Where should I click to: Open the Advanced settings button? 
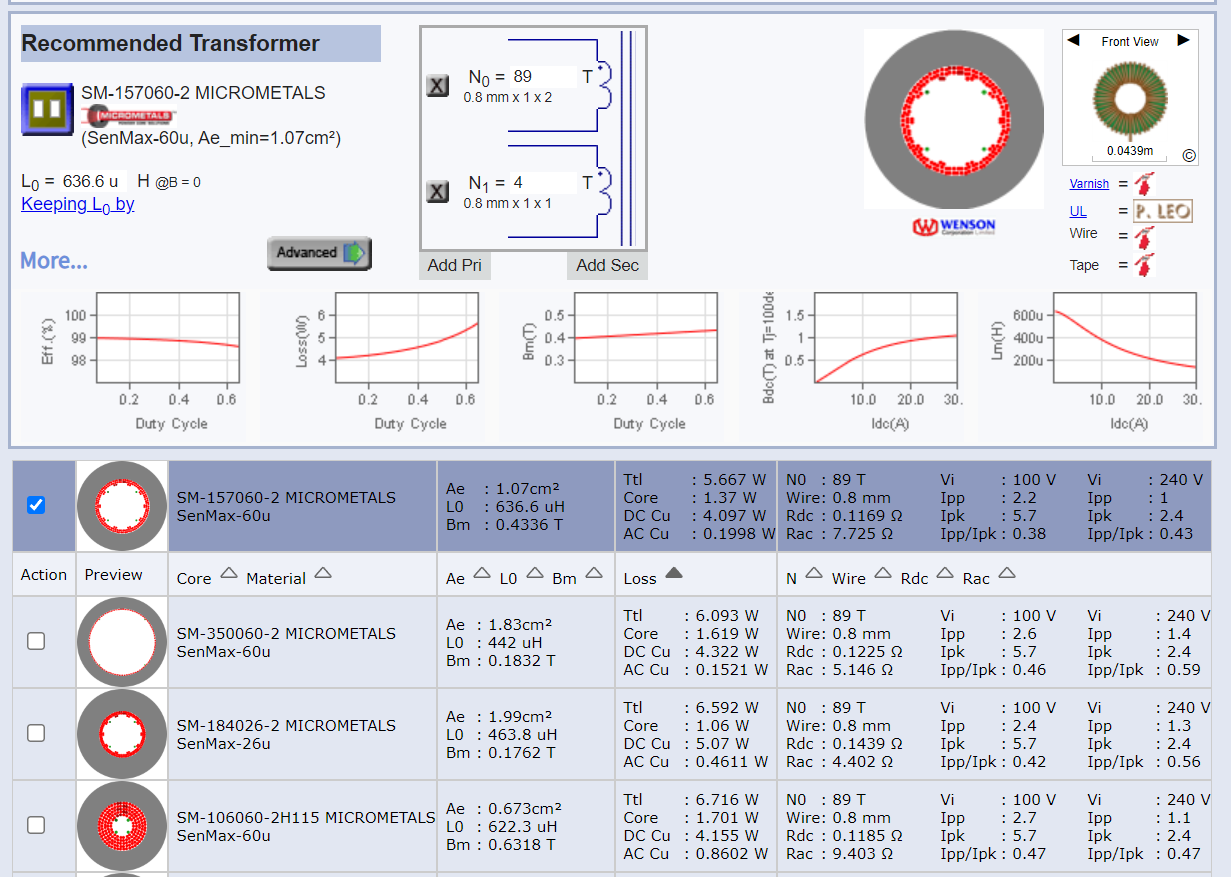(319, 253)
